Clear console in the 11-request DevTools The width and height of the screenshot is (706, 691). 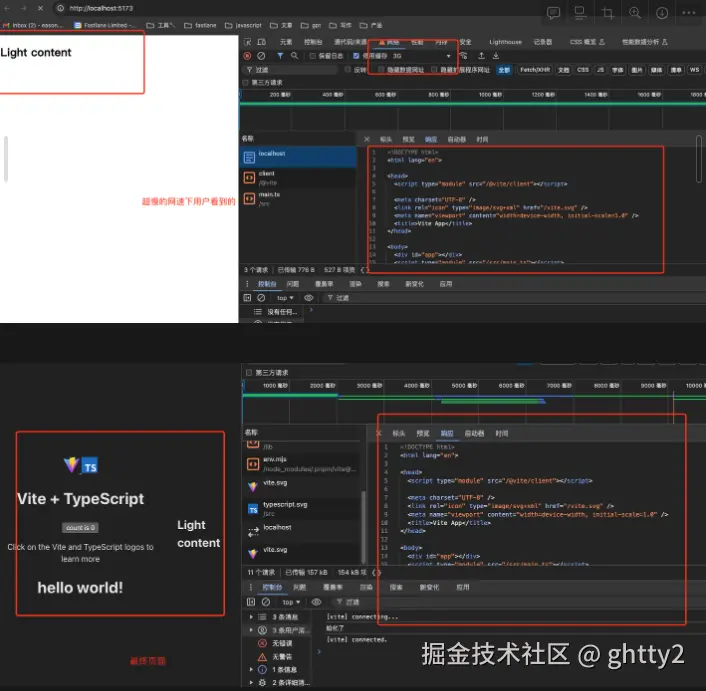(266, 602)
